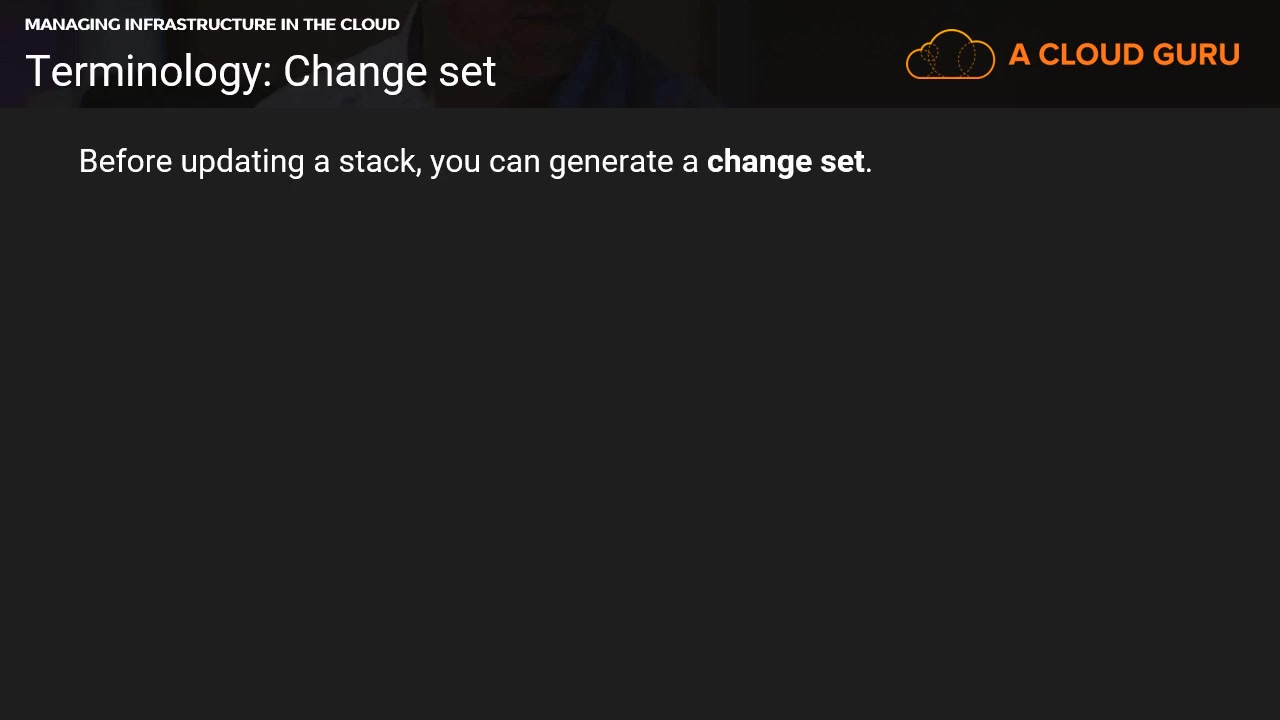Click the slide title Terminology: Change set
The height and width of the screenshot is (720, 1280).
[x=260, y=72]
